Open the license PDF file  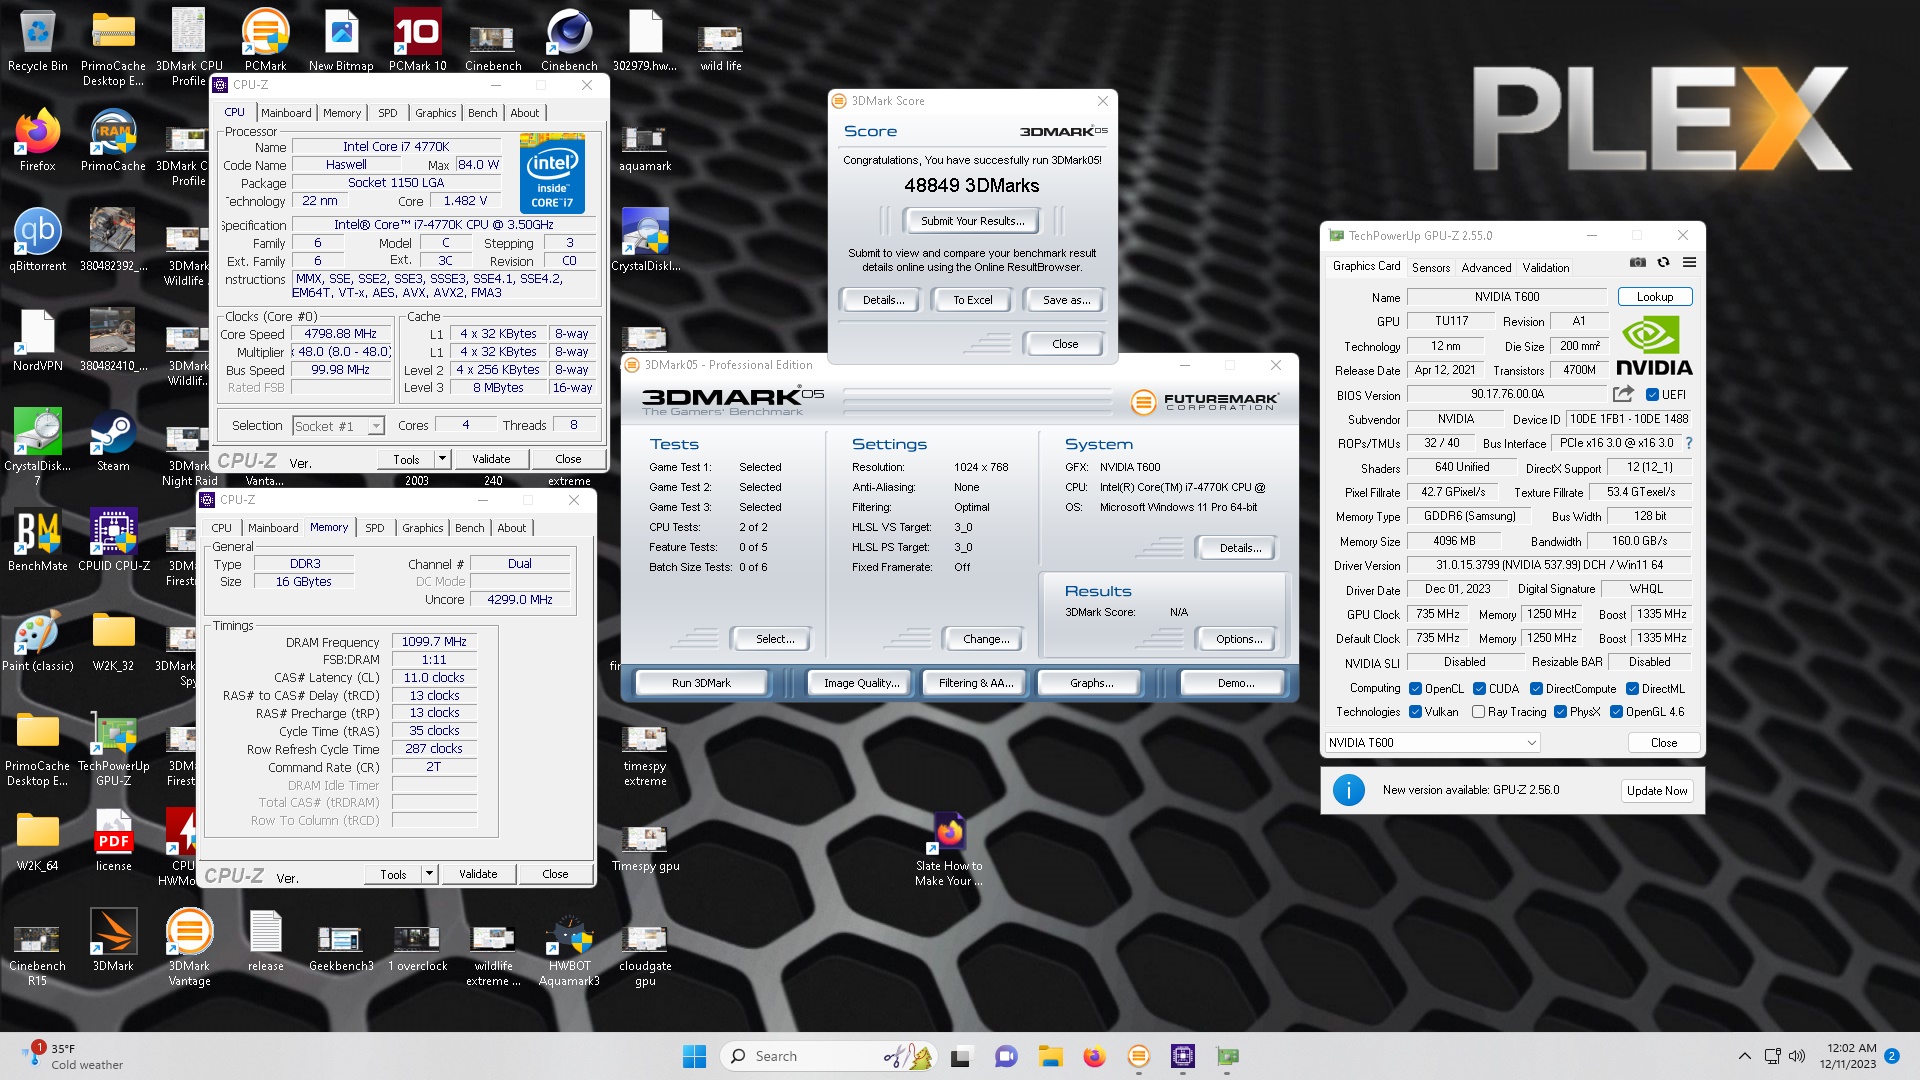click(113, 840)
